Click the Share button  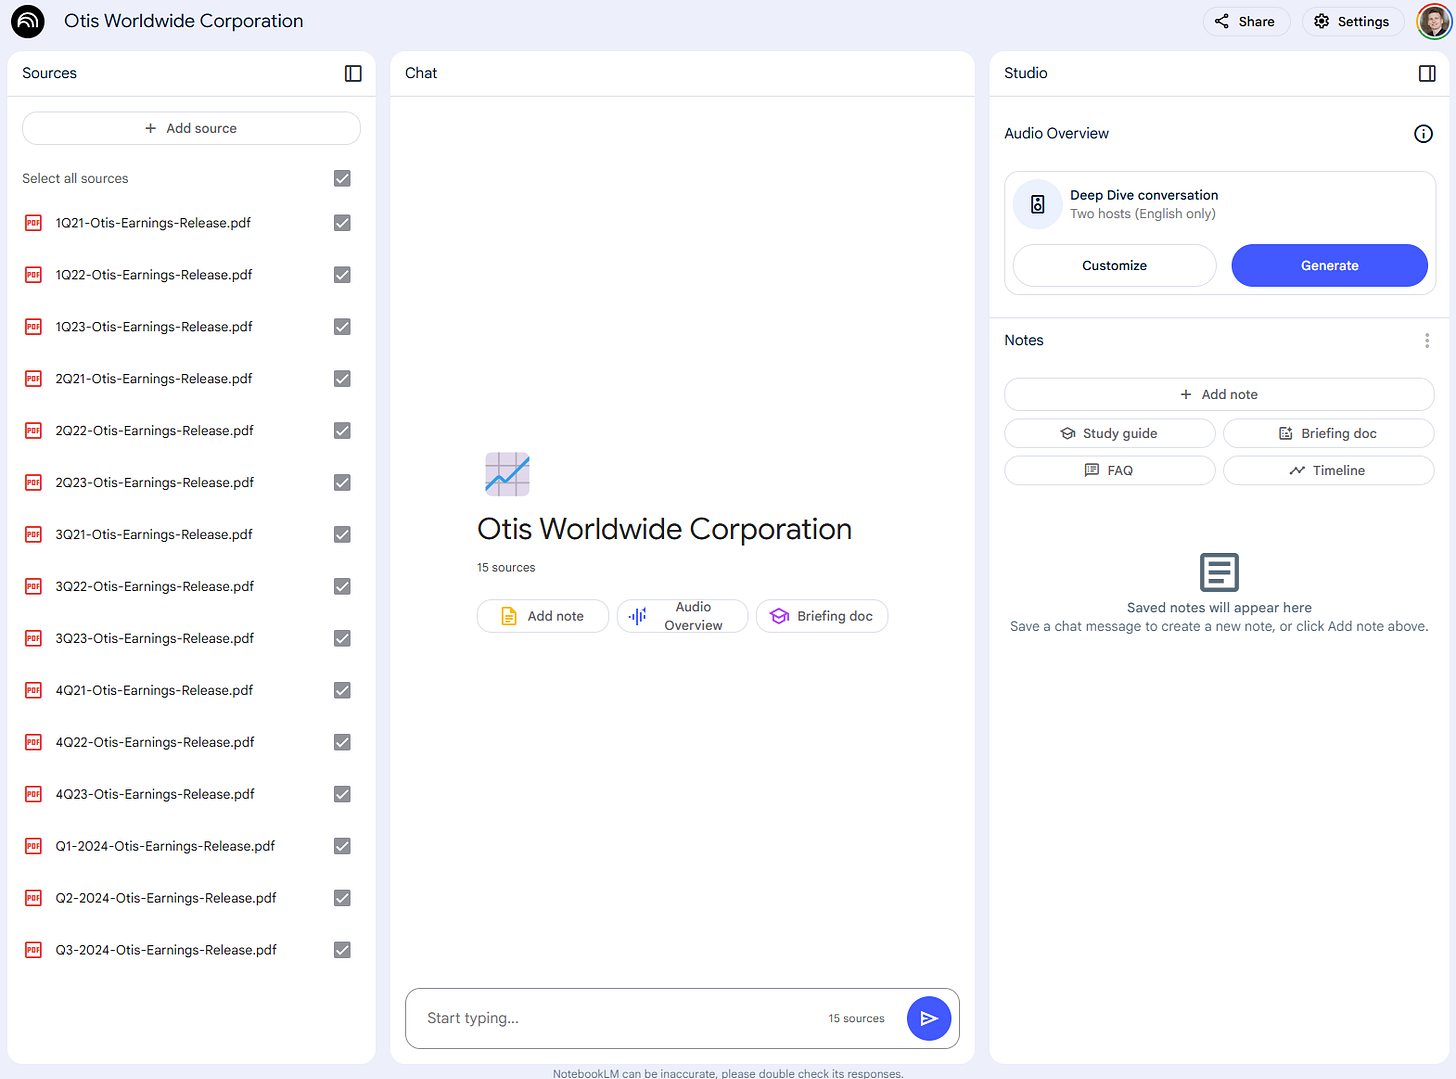[1246, 21]
